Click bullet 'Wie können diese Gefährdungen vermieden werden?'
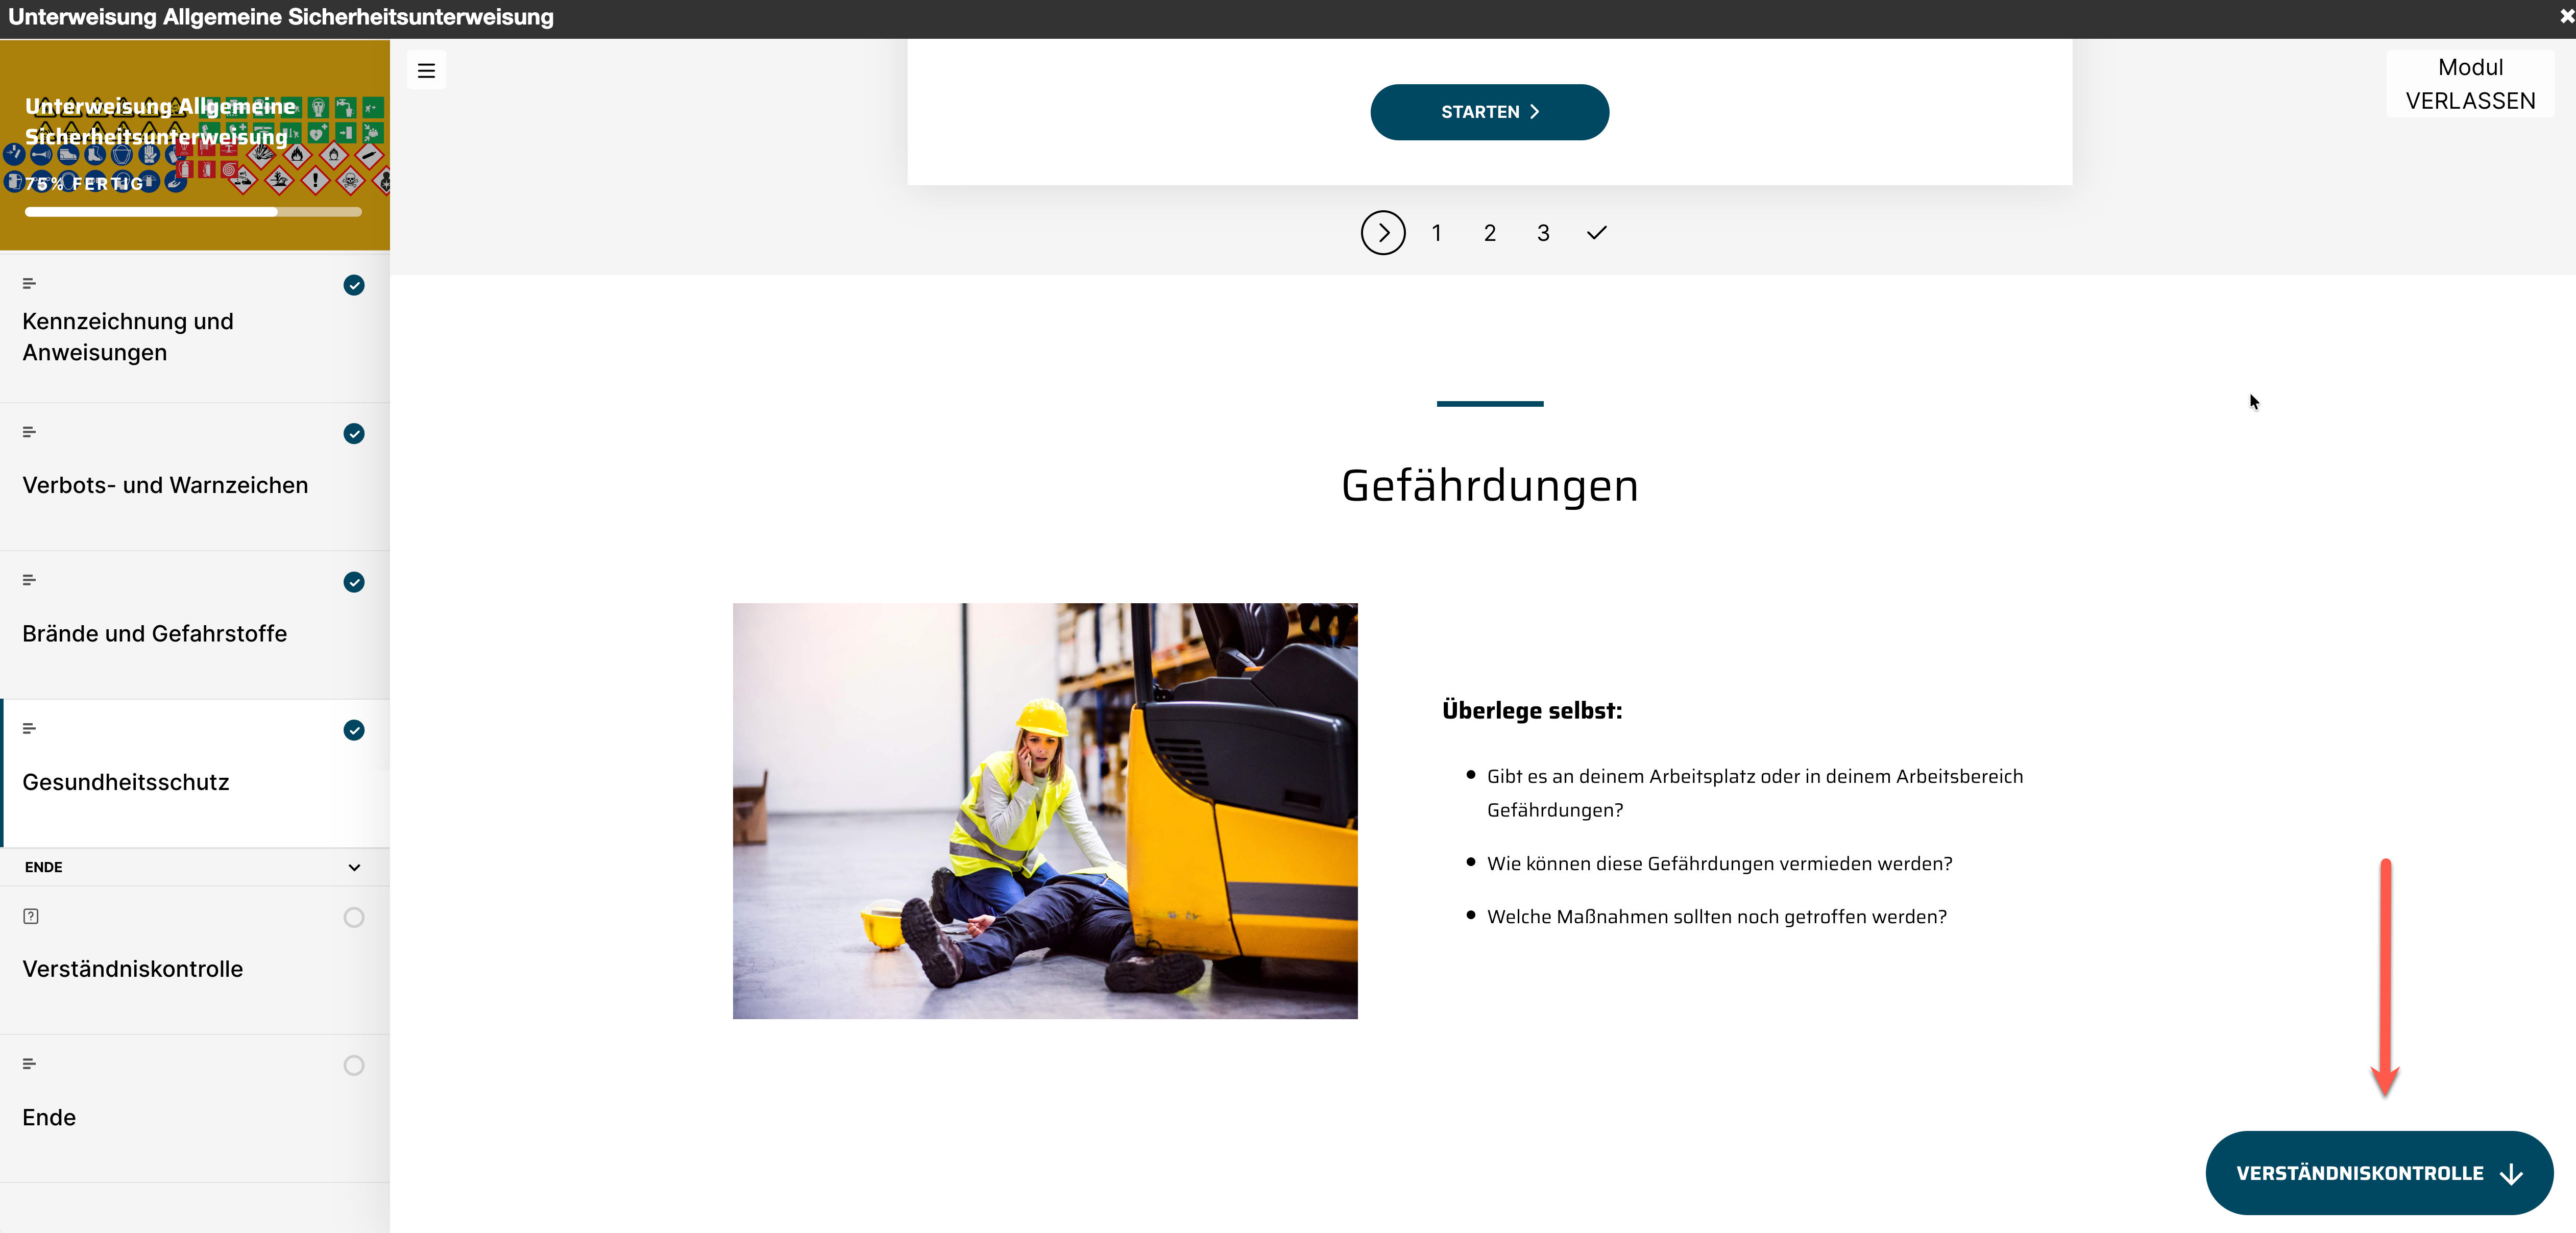This screenshot has width=2576, height=1233. click(1719, 864)
